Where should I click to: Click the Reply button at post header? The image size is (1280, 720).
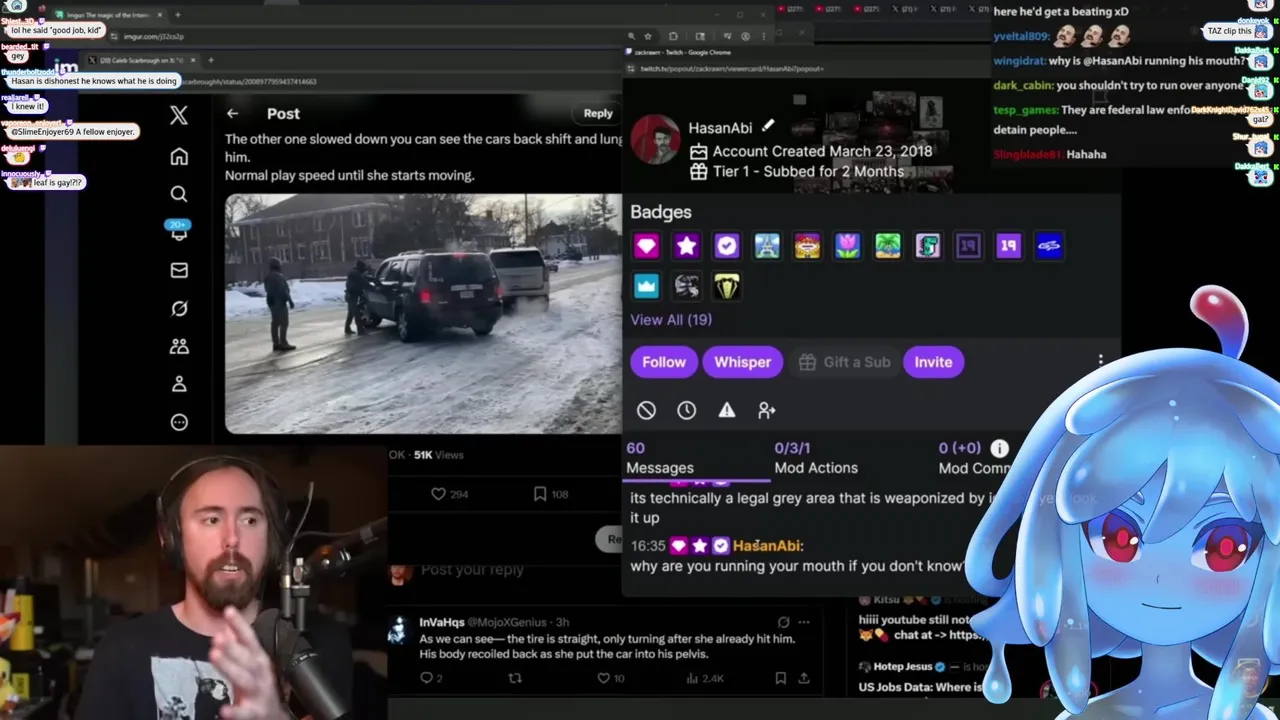coord(598,113)
